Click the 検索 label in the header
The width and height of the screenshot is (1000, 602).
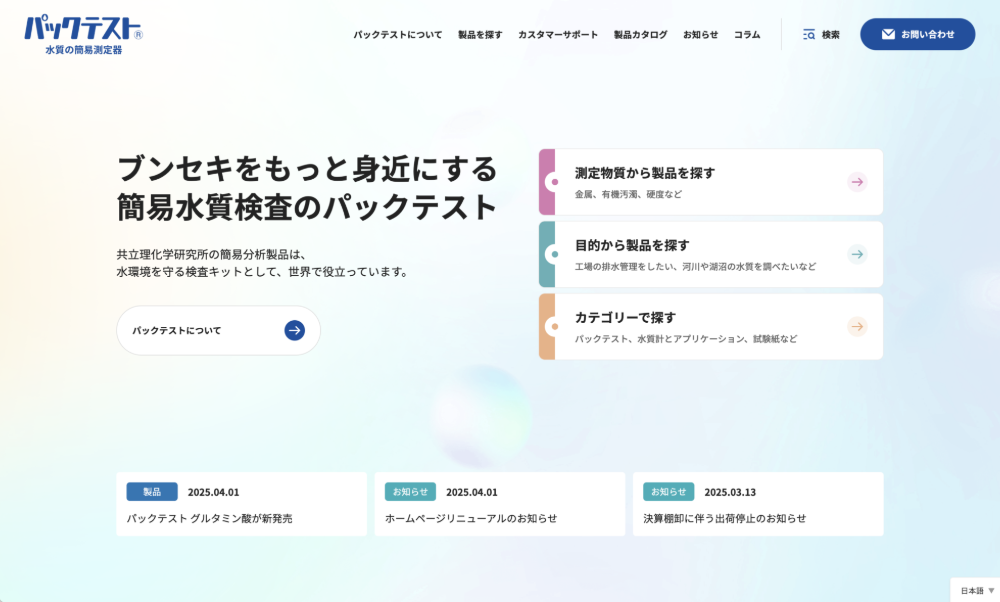coord(830,34)
